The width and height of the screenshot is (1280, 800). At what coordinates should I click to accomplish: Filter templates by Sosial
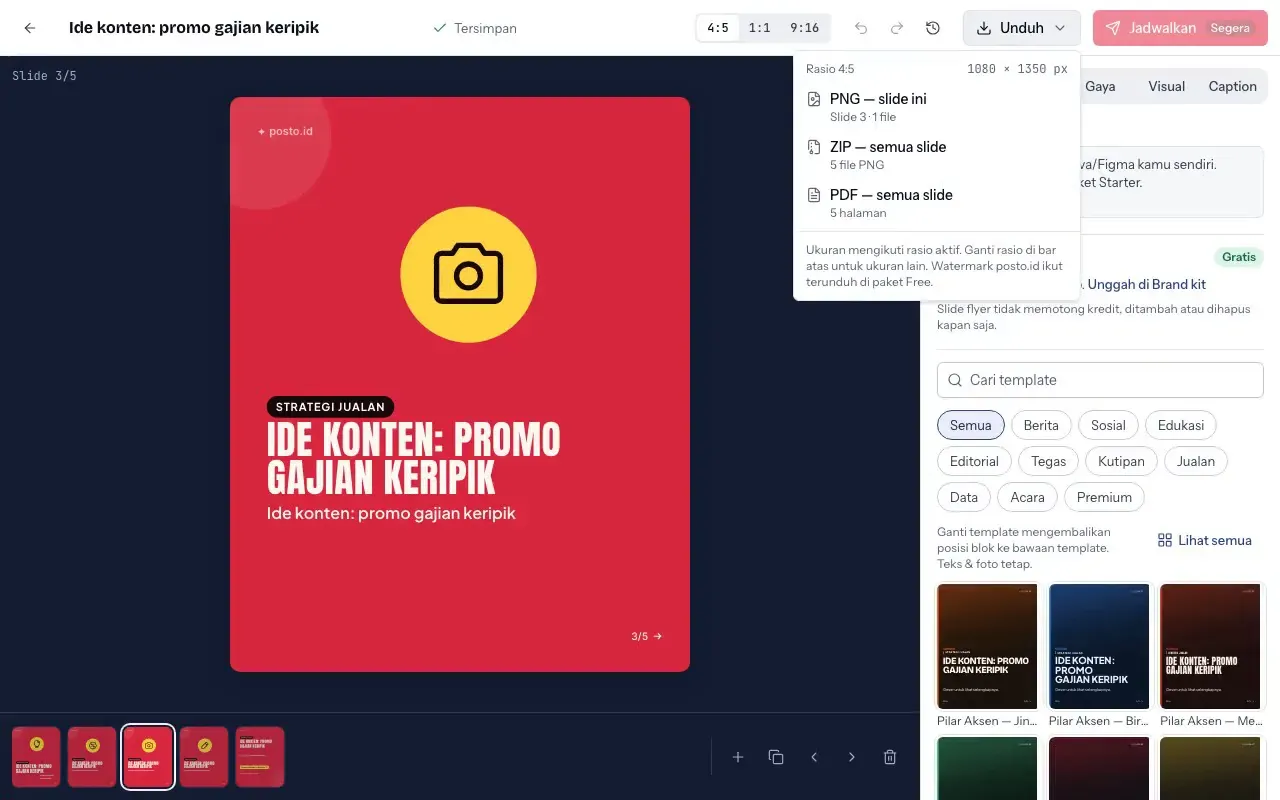[x=1108, y=425]
